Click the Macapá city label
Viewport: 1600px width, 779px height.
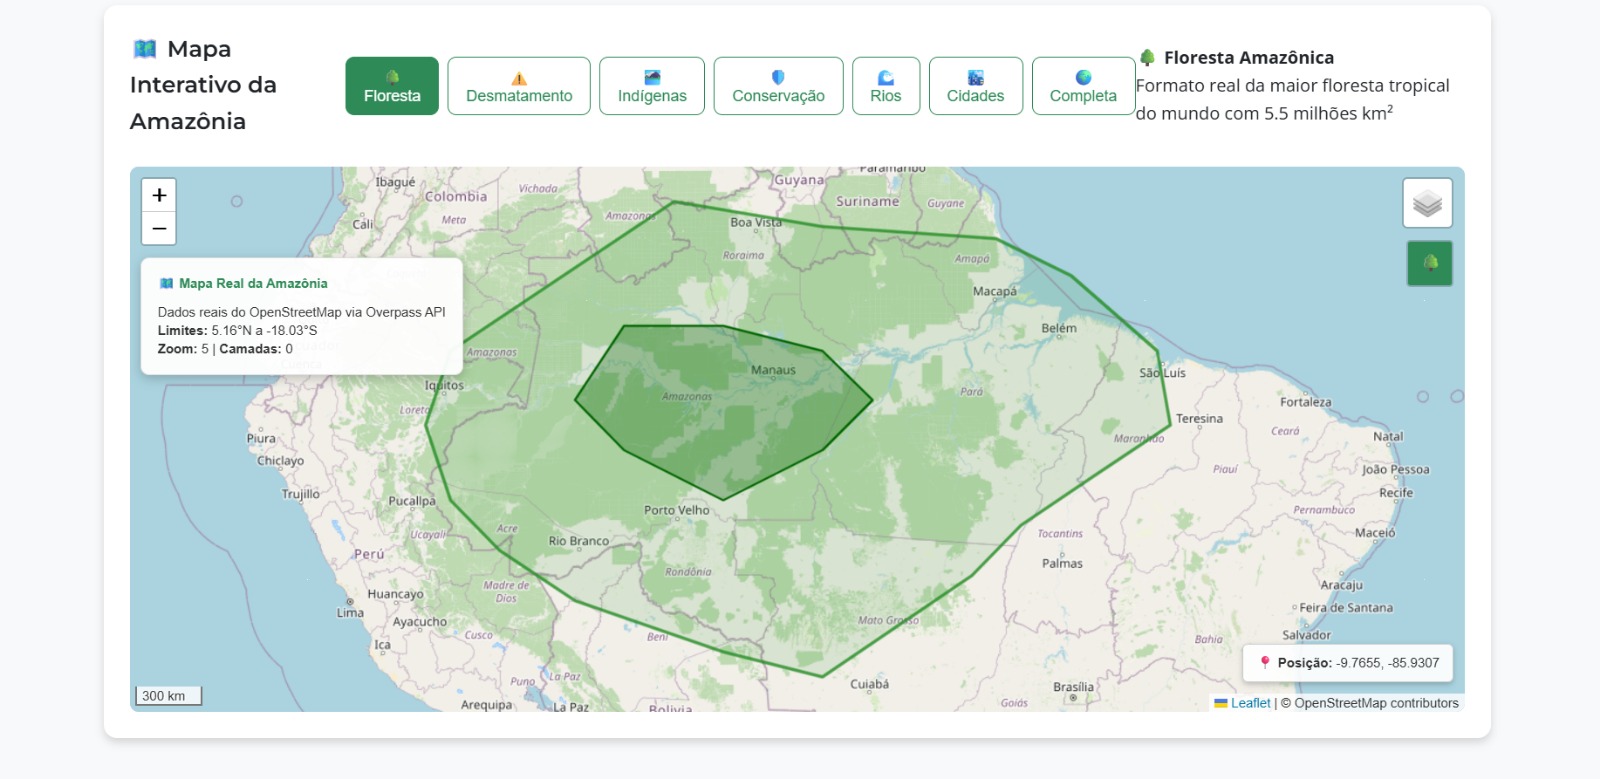995,291
